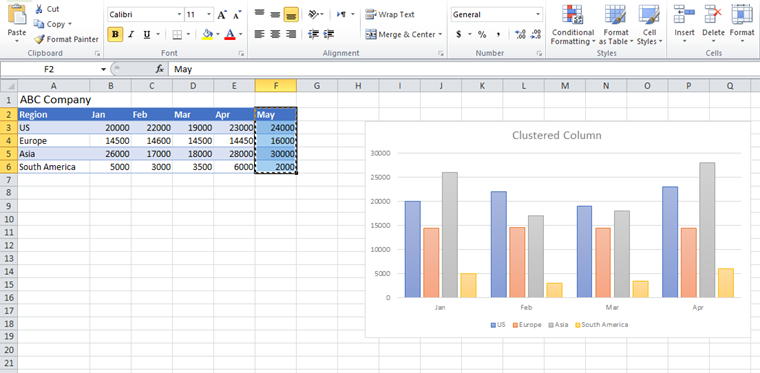Screen dimensions: 760x373
Task: Click Merge & Center
Action: [400, 34]
